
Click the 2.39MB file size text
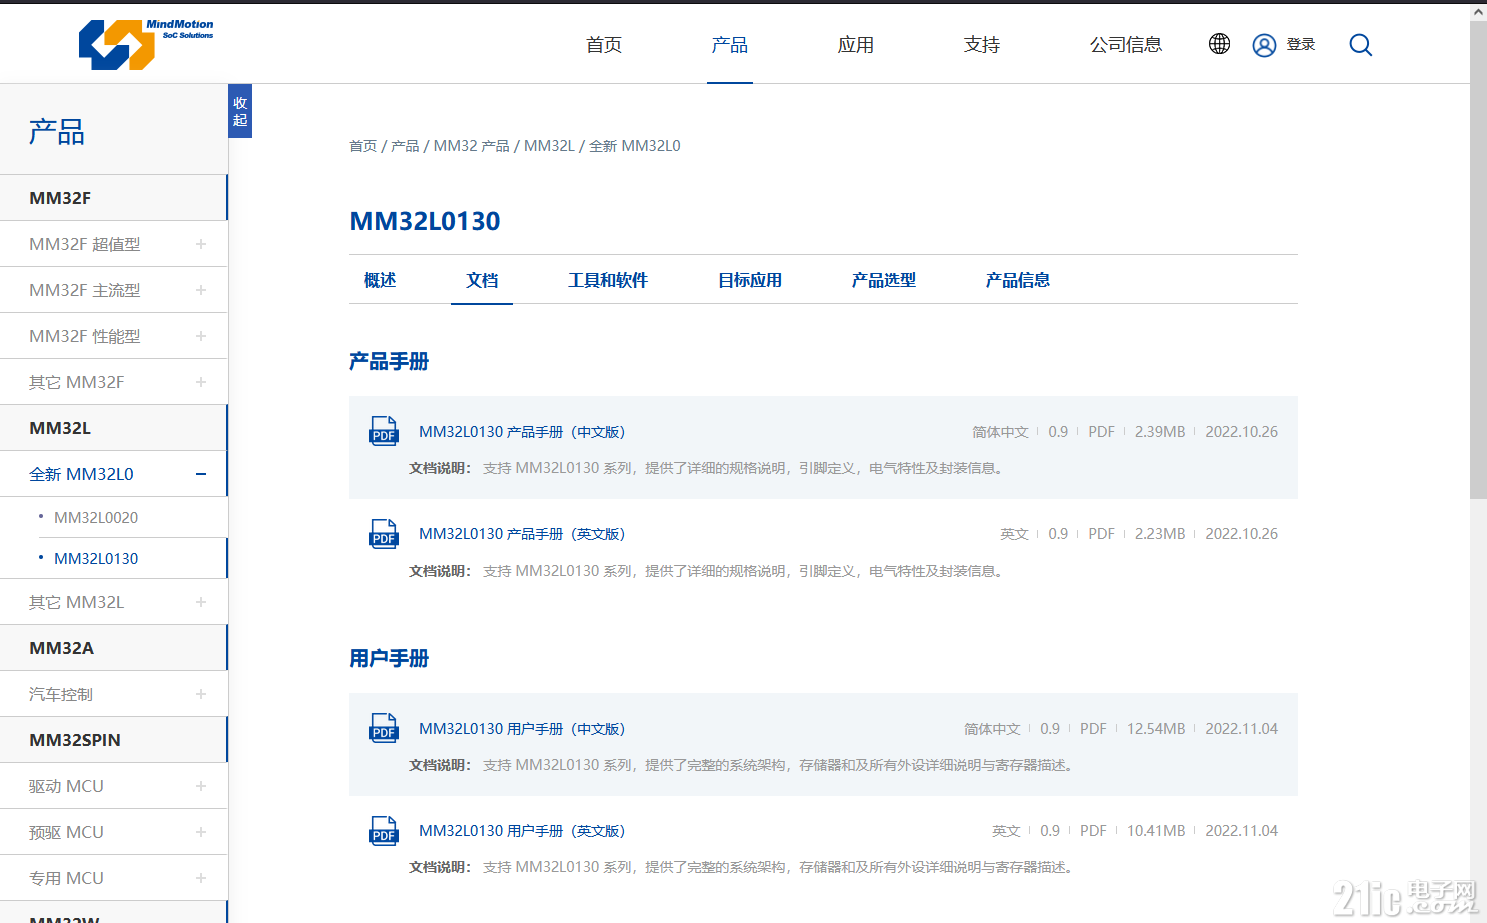pyautogui.click(x=1160, y=432)
